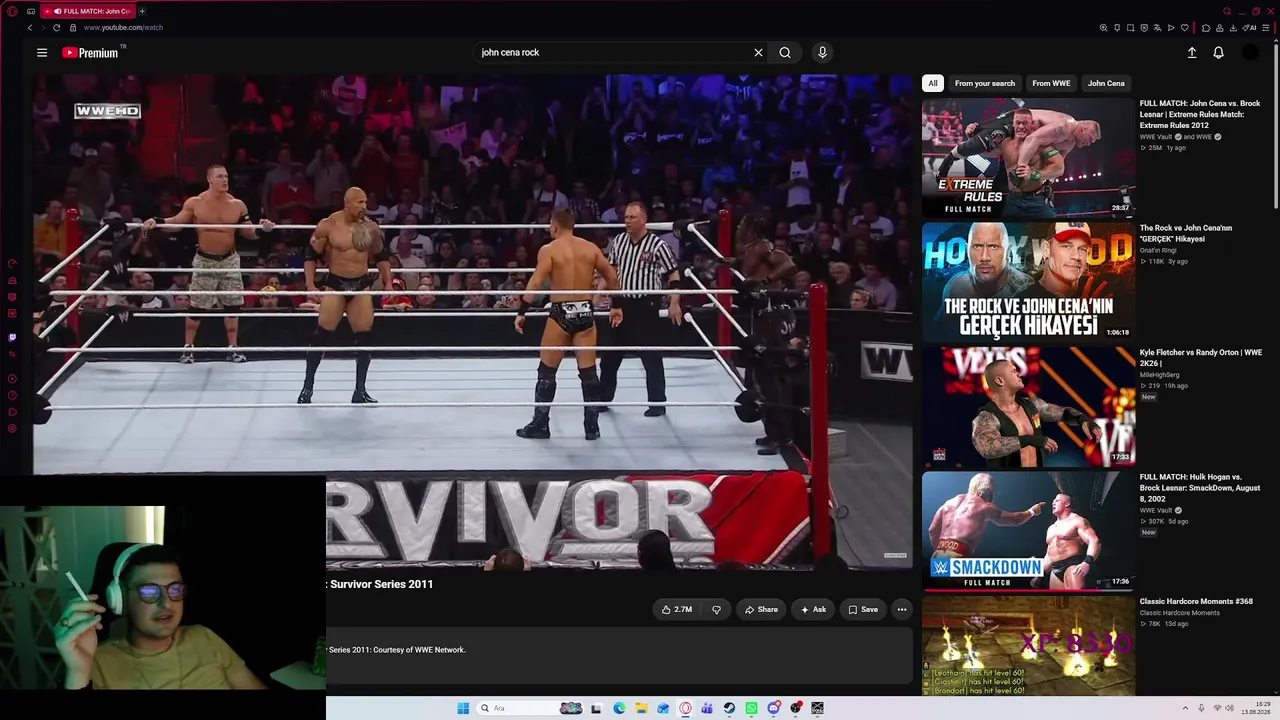
Task: Open browser downloads icon
Action: pyautogui.click(x=1234, y=28)
